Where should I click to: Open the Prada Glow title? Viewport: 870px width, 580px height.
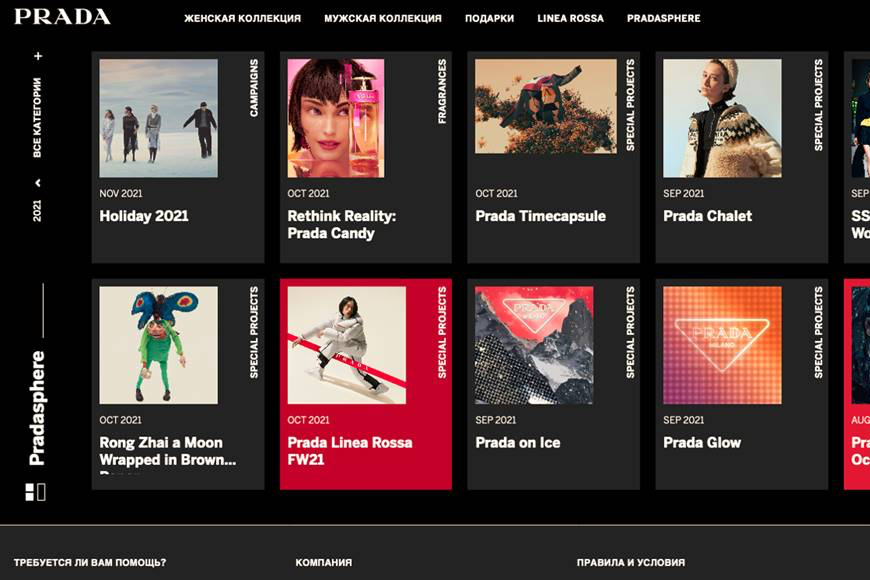click(x=702, y=442)
